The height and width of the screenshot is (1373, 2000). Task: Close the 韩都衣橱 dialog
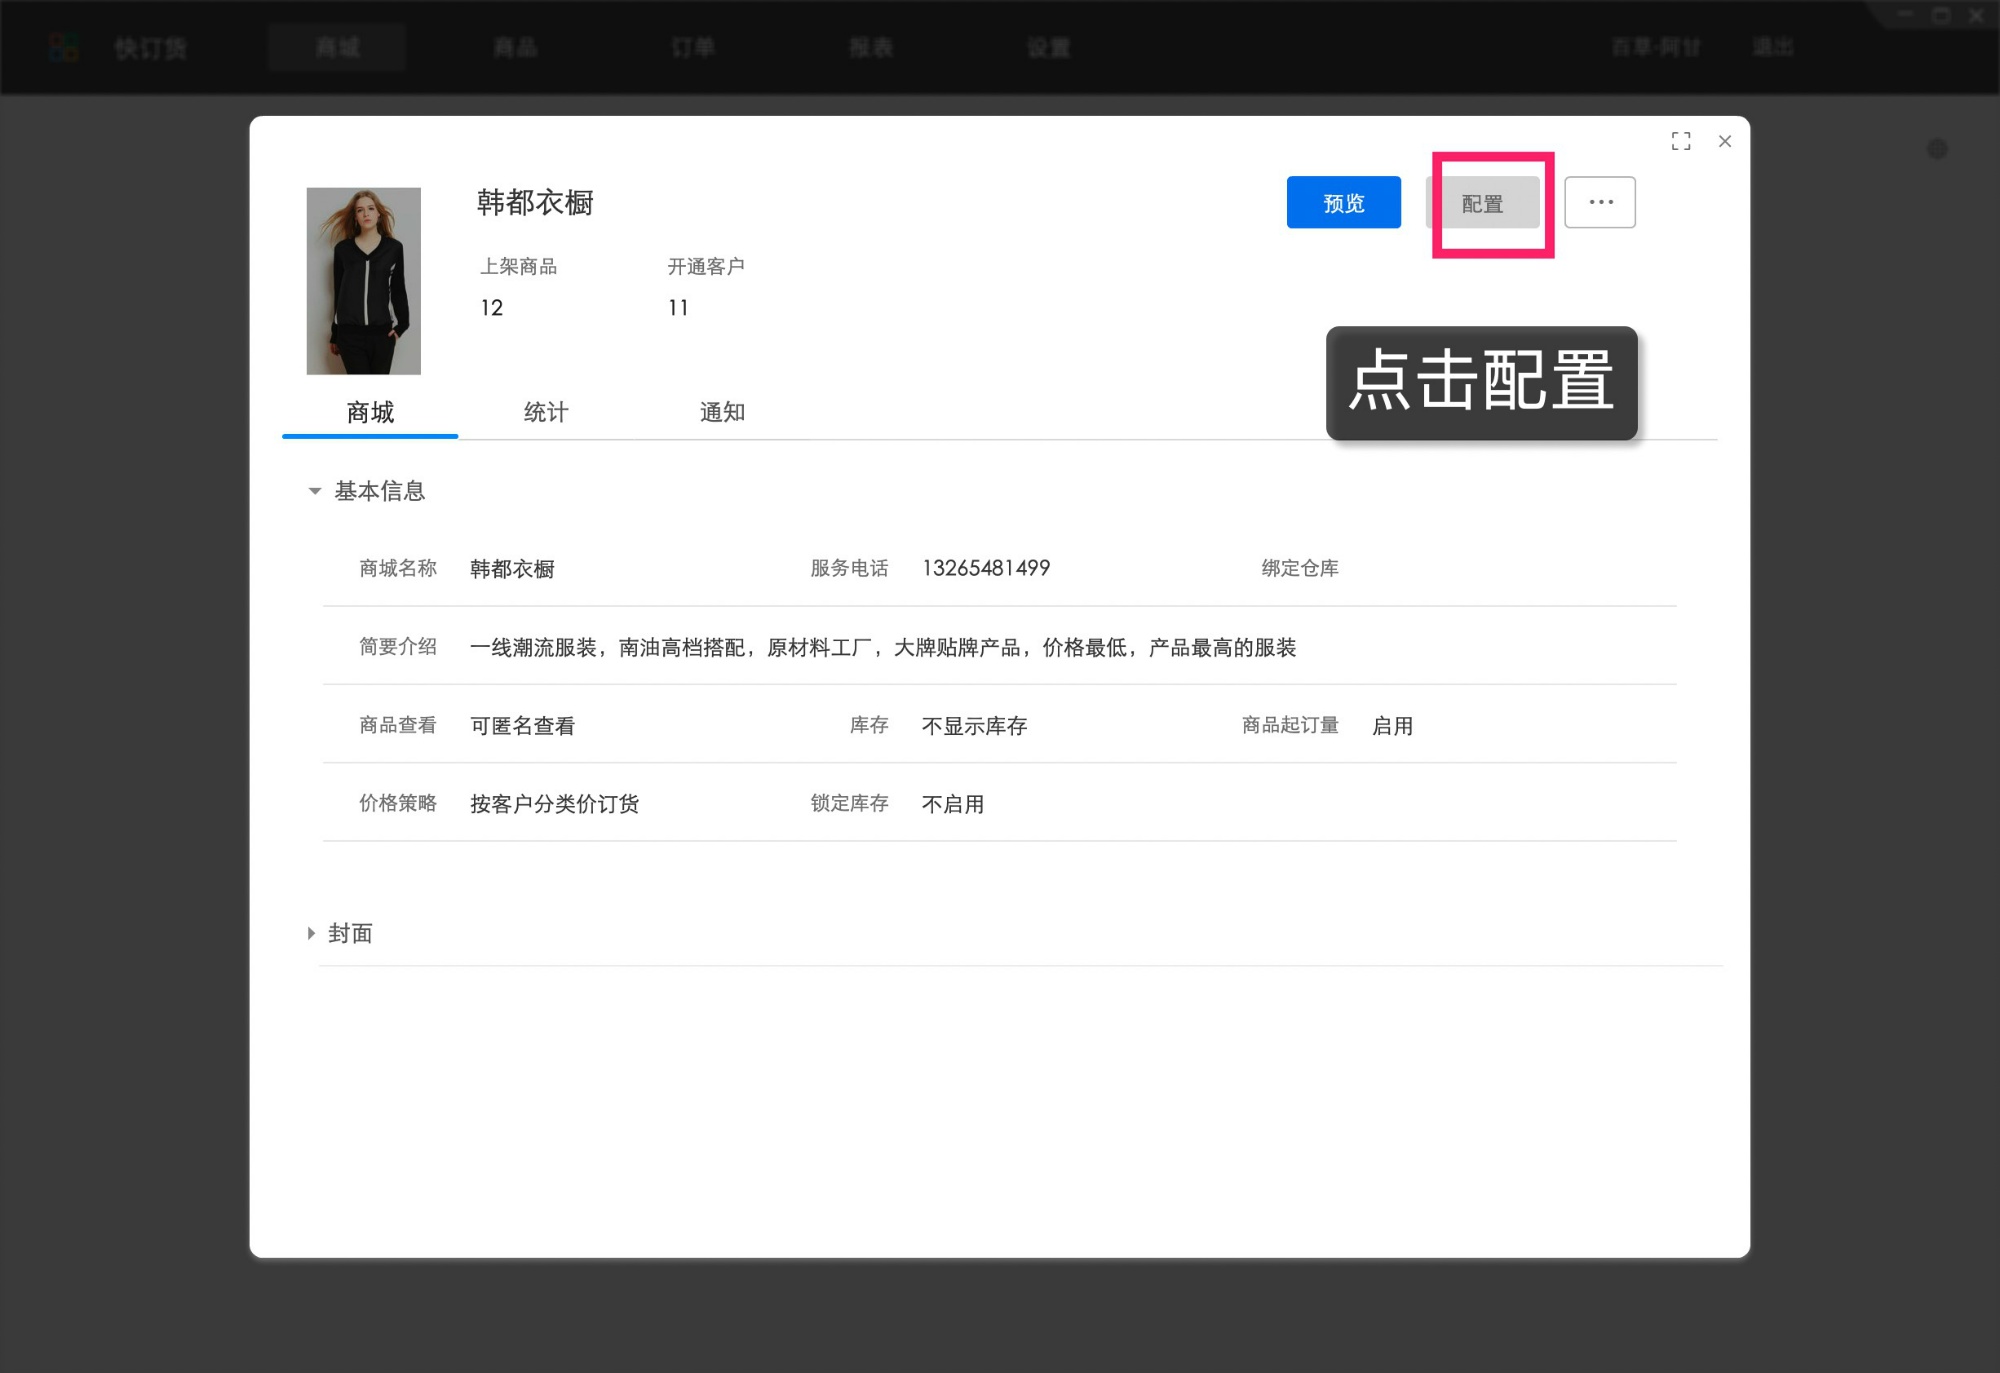click(x=1725, y=141)
